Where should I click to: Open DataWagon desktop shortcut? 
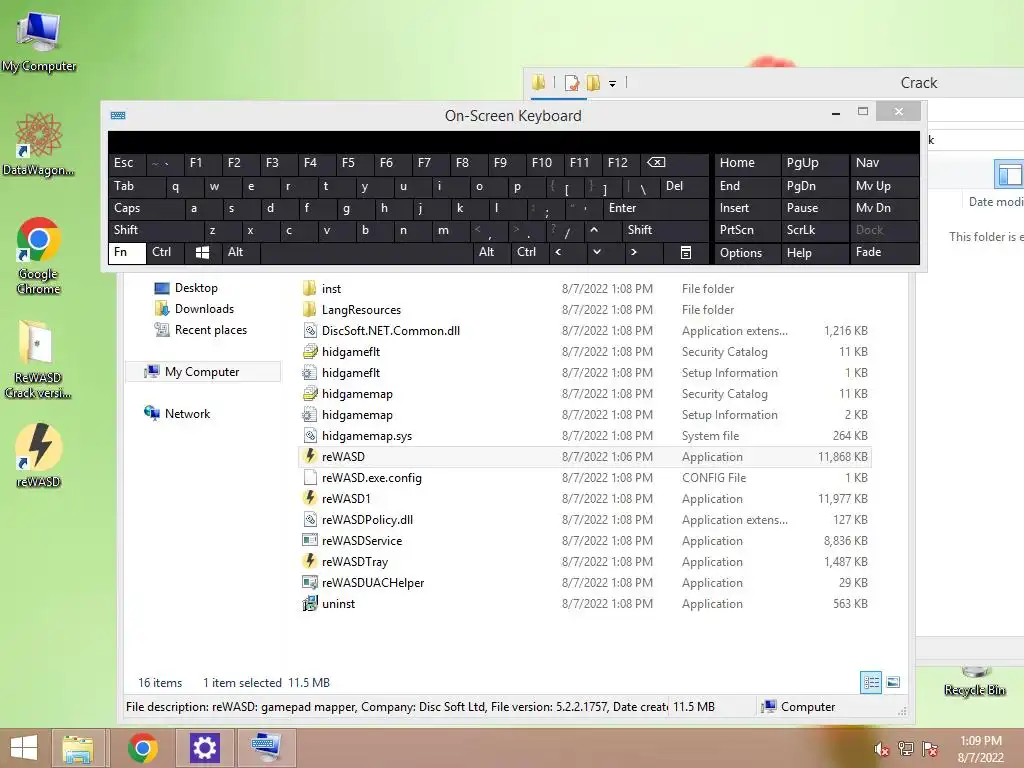click(39, 144)
